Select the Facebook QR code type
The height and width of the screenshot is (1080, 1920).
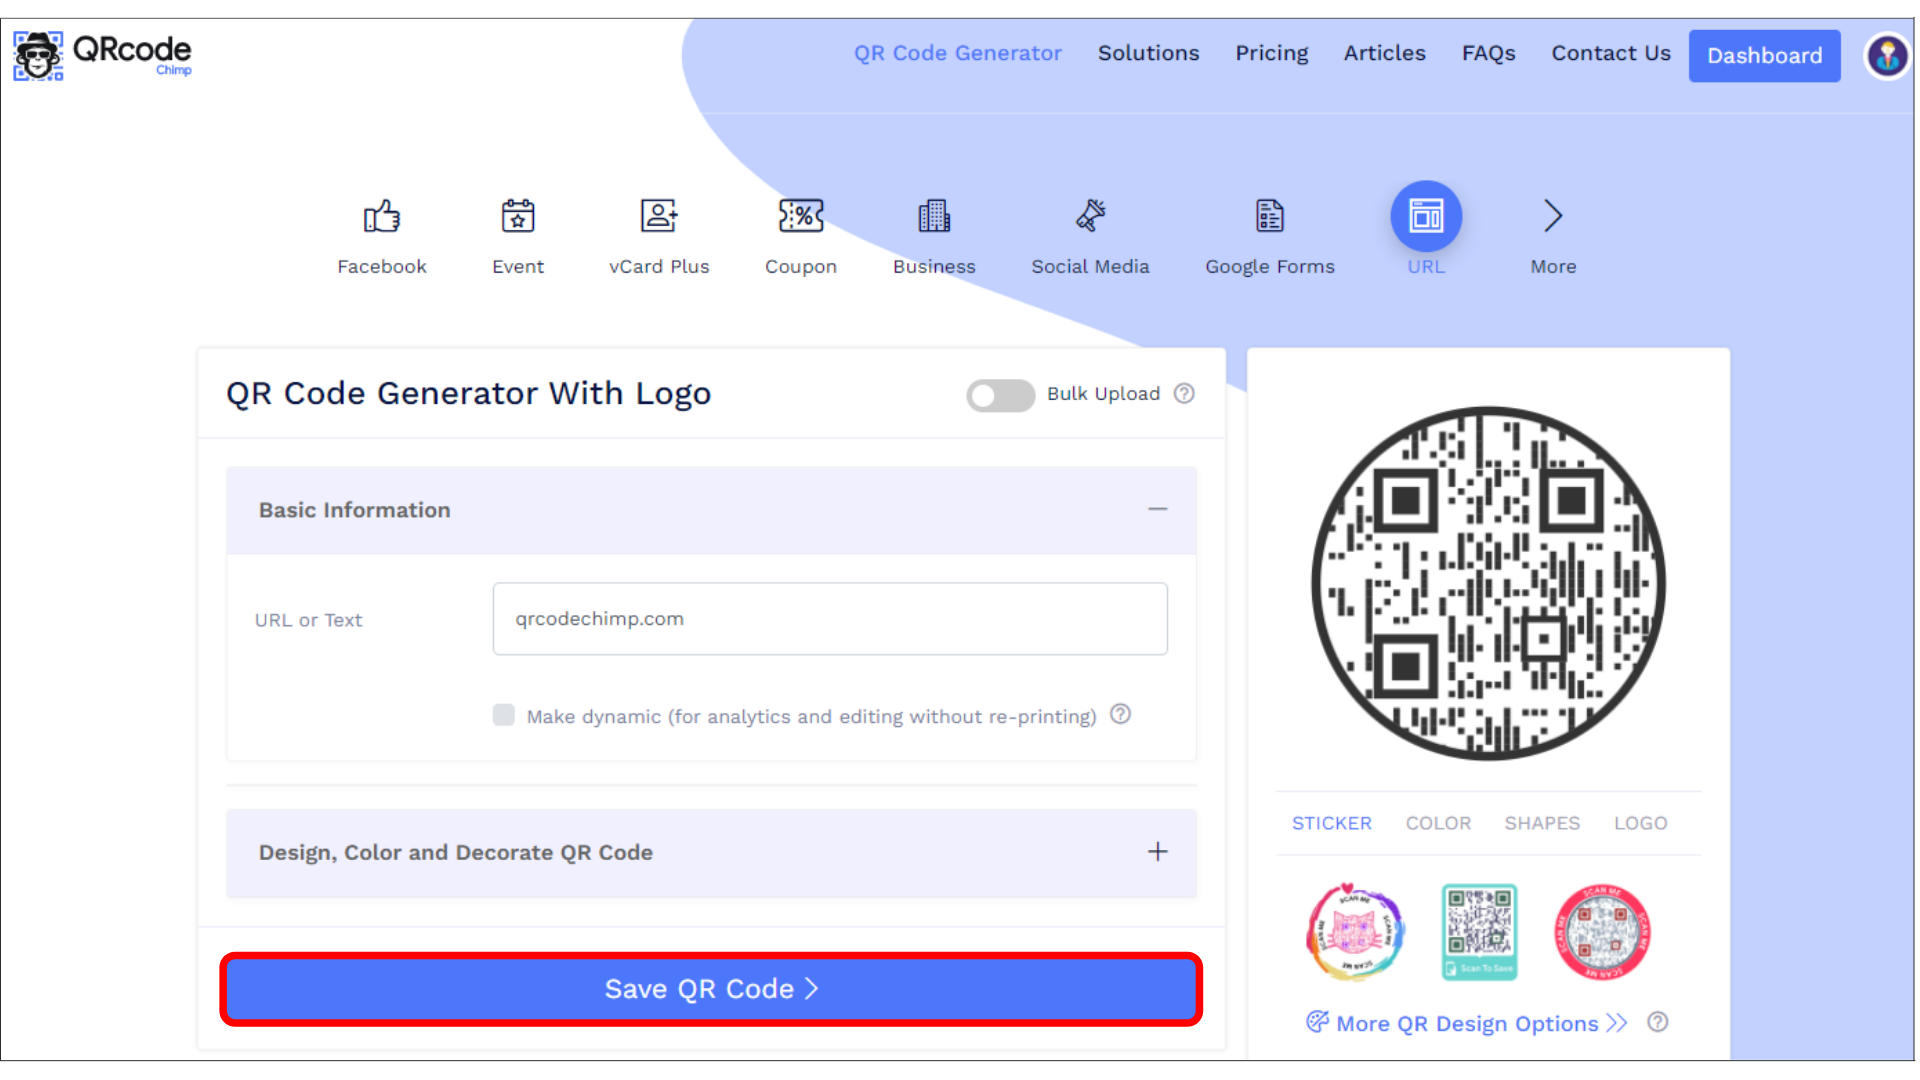[382, 235]
